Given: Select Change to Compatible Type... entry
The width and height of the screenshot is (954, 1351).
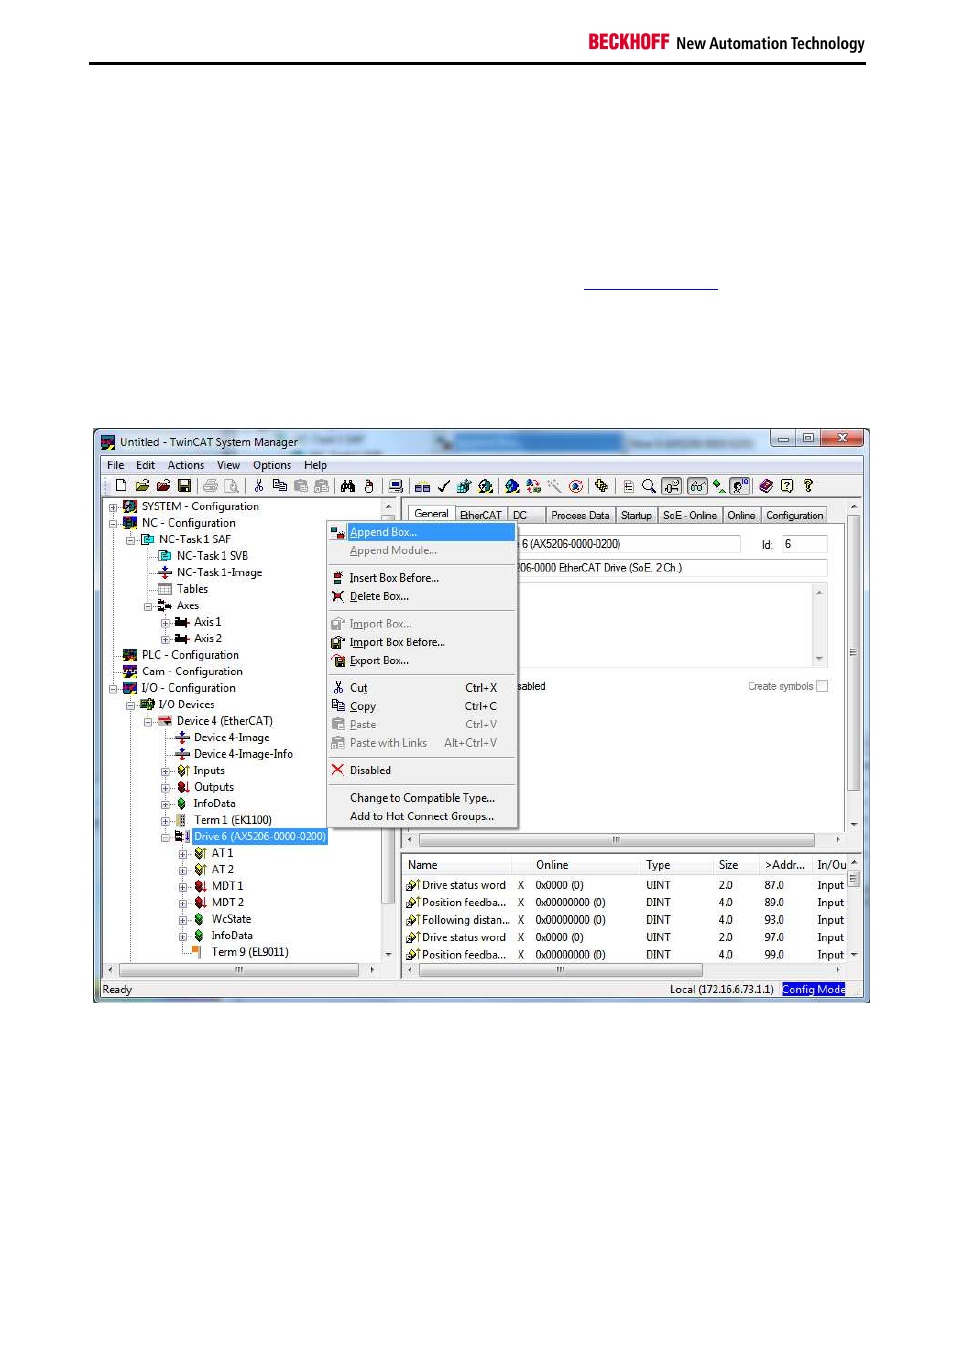Looking at the screenshot, I should pos(422,798).
